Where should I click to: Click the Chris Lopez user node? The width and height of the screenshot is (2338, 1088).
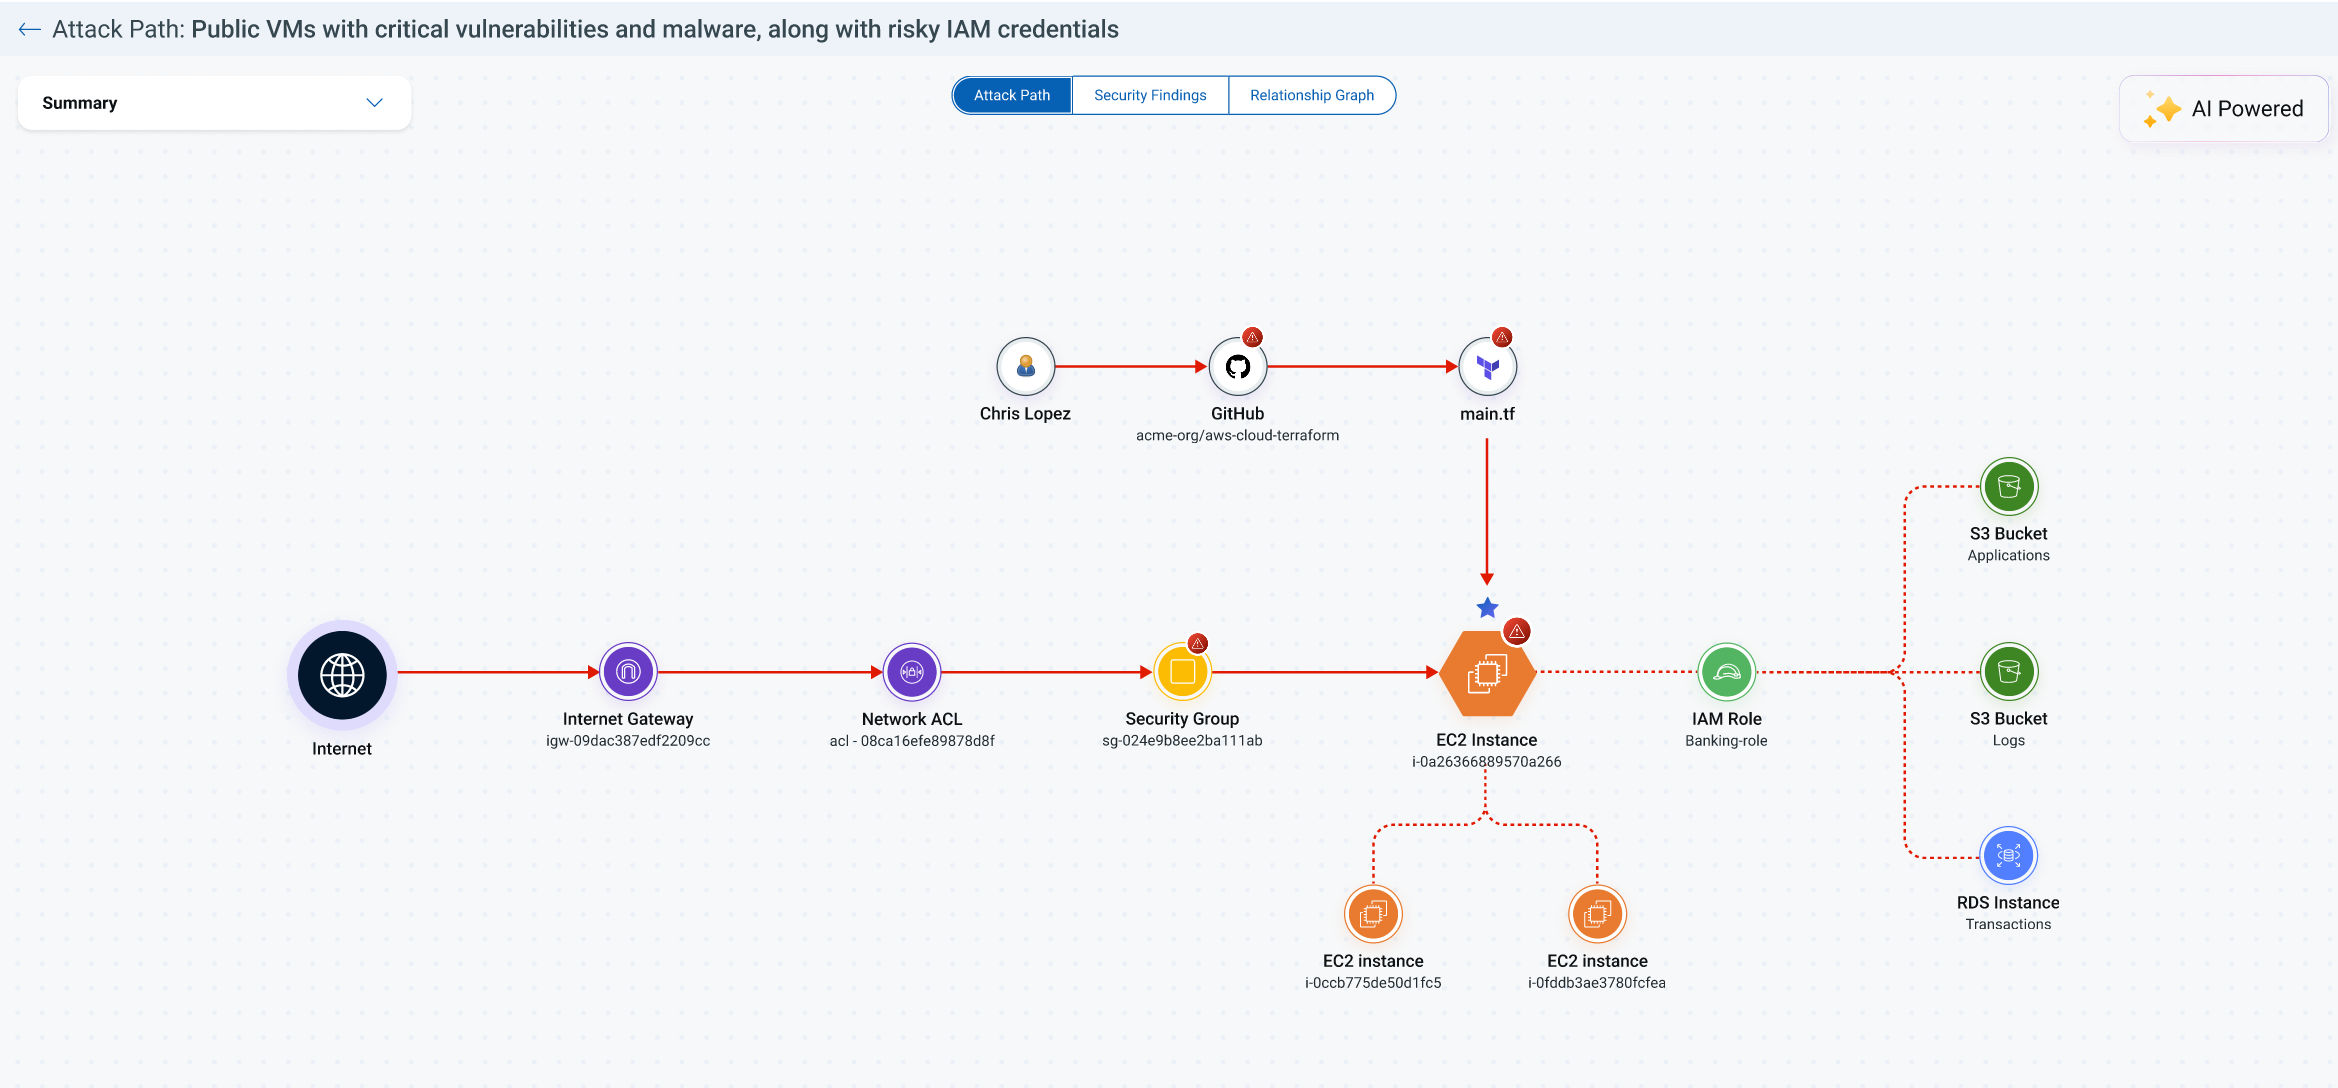1025,367
